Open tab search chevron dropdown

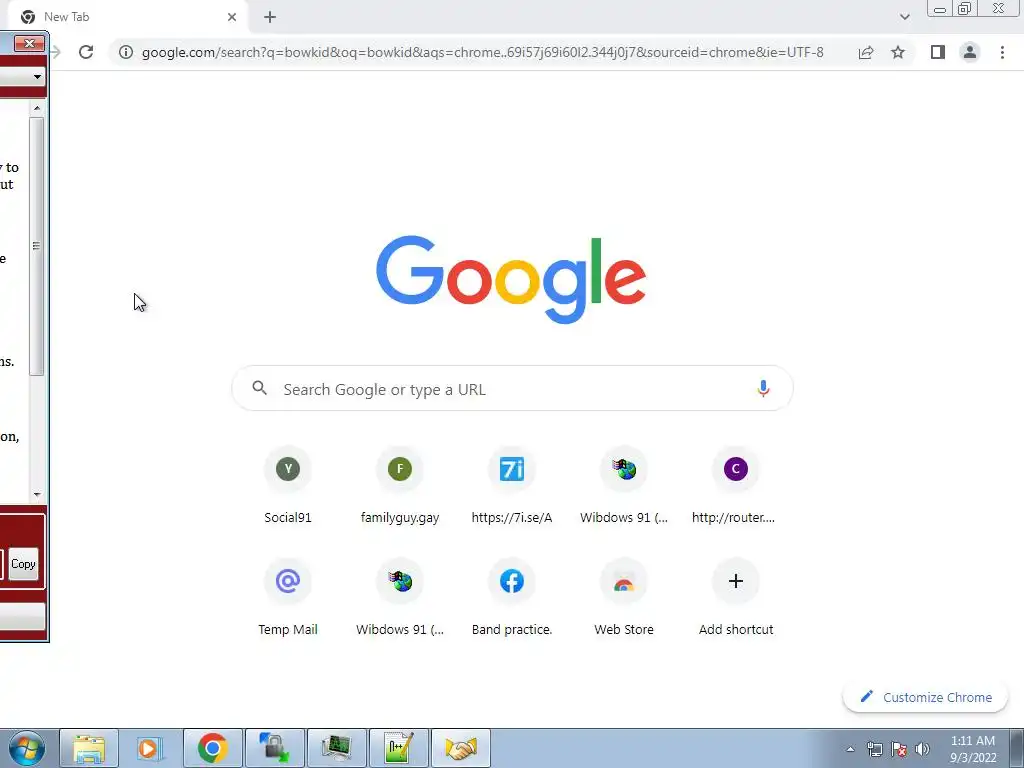(904, 17)
